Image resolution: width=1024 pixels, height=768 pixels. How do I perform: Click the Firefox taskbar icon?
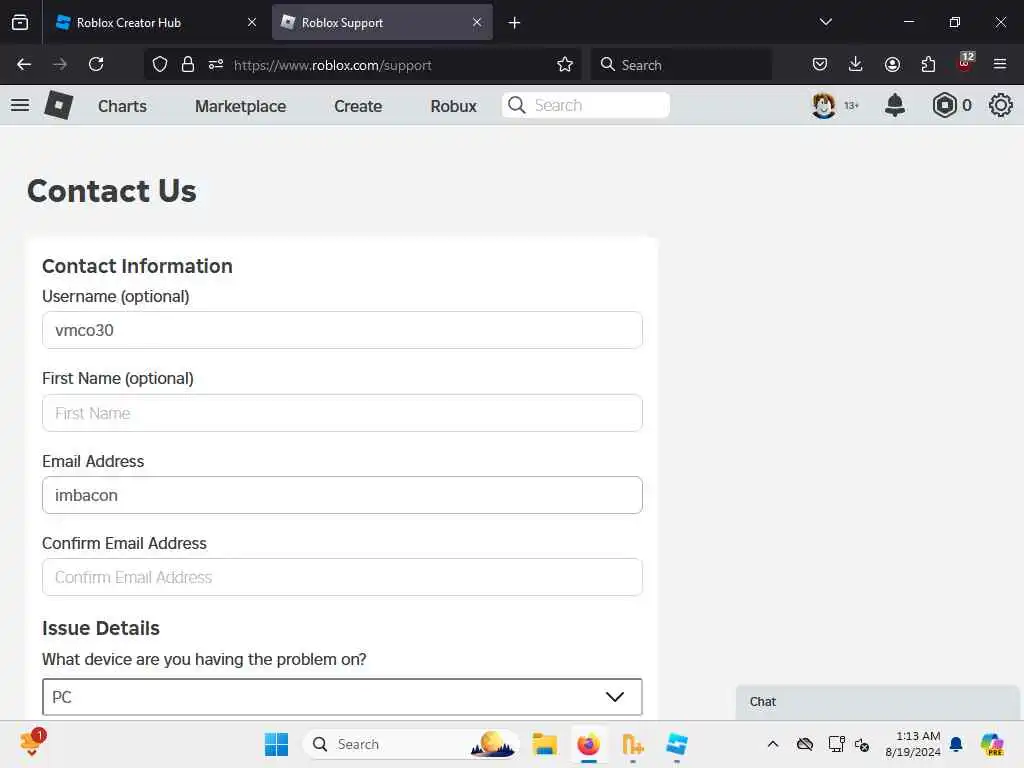pos(588,744)
